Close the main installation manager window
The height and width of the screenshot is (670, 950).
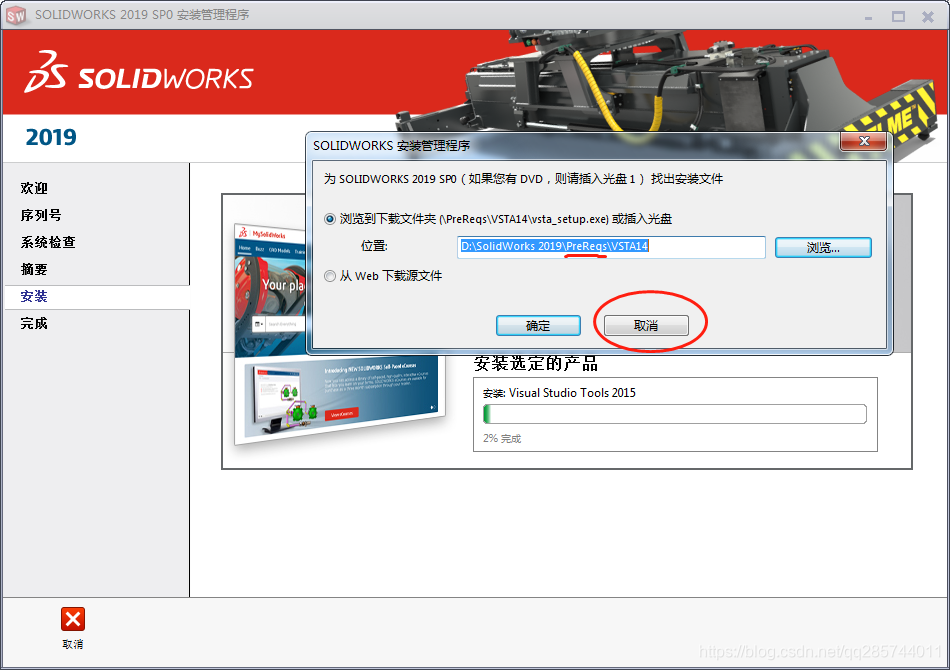point(928,17)
